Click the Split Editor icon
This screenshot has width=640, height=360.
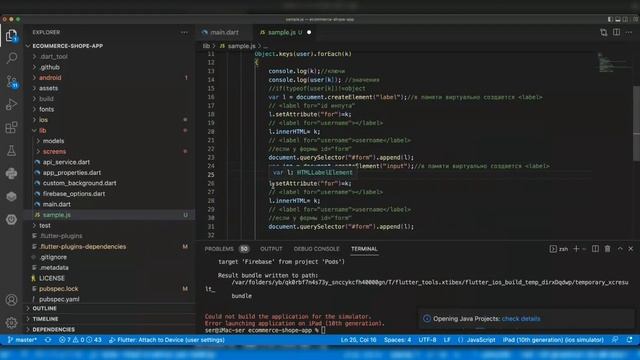pos(616,32)
